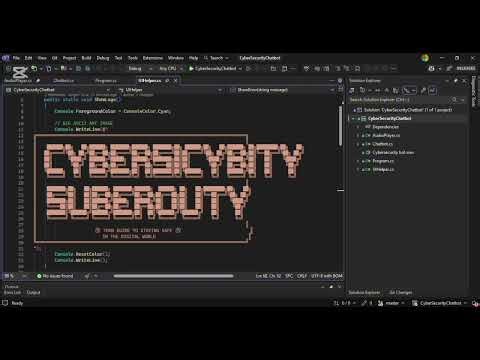The image size is (480, 360).
Task: Switch to the Git Changes tab
Action: pos(401,292)
